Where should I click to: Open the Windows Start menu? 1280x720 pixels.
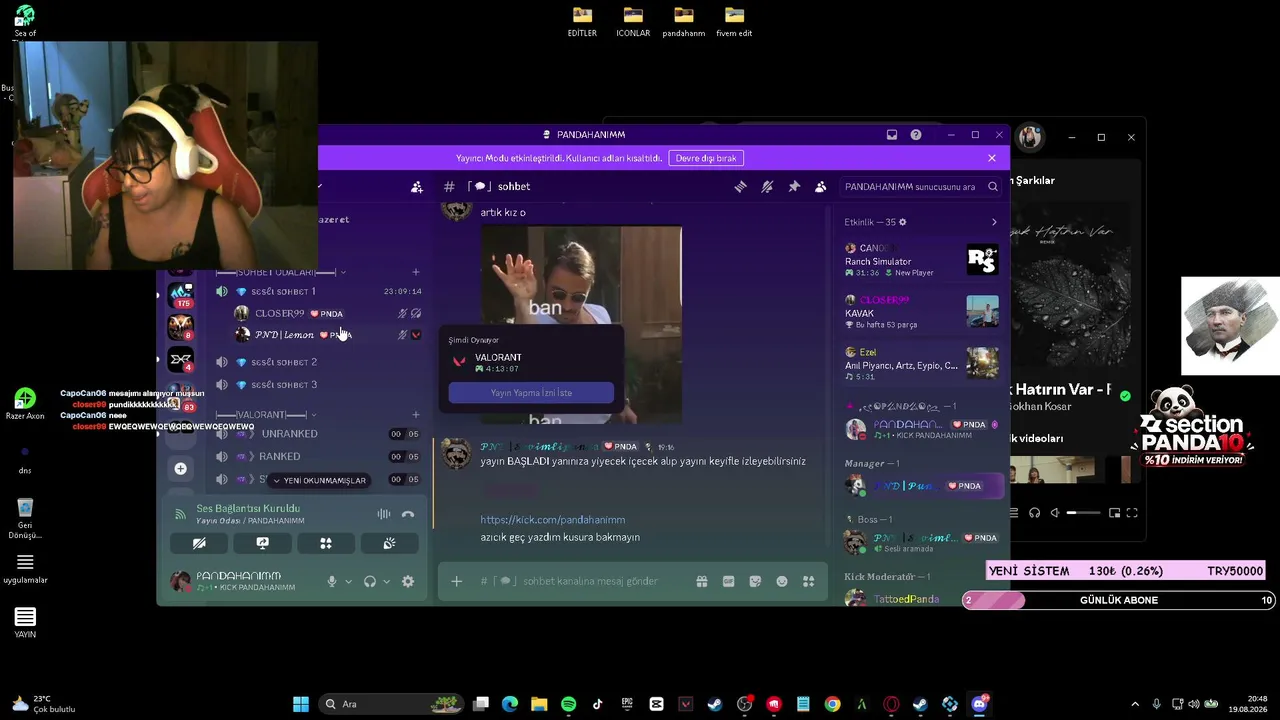click(x=300, y=704)
